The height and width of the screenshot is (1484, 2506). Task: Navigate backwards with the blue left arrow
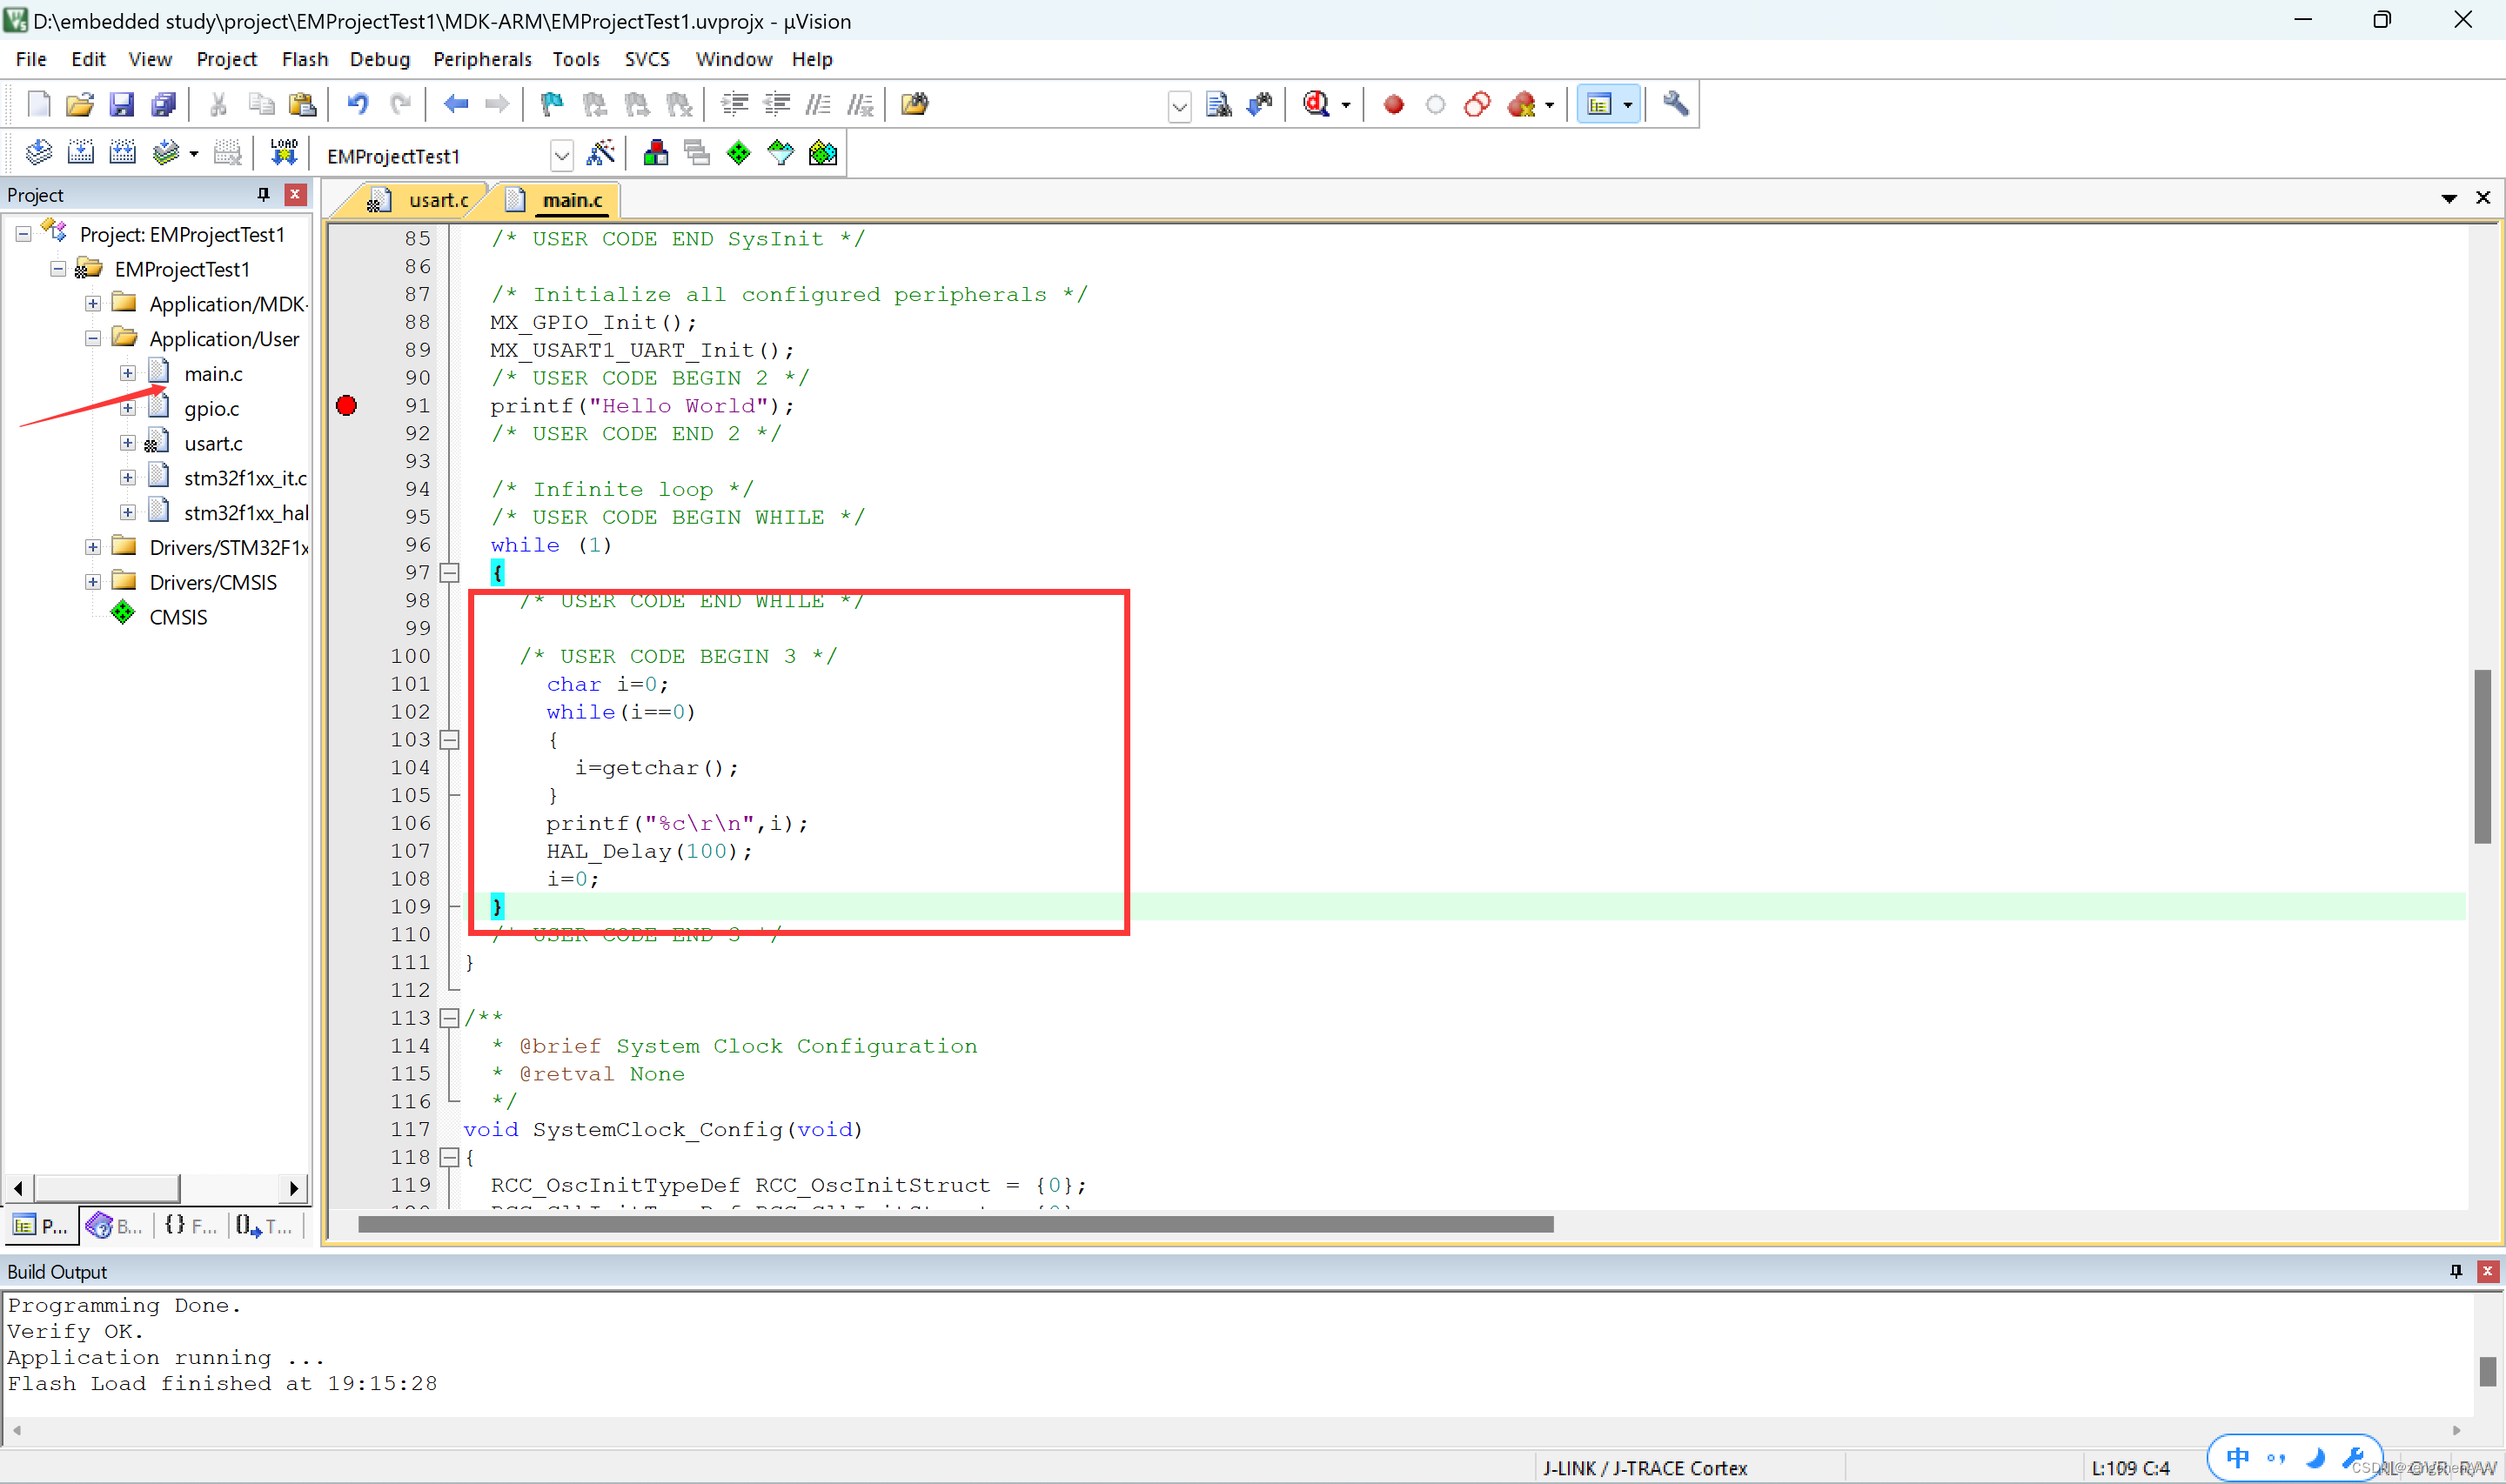point(456,104)
